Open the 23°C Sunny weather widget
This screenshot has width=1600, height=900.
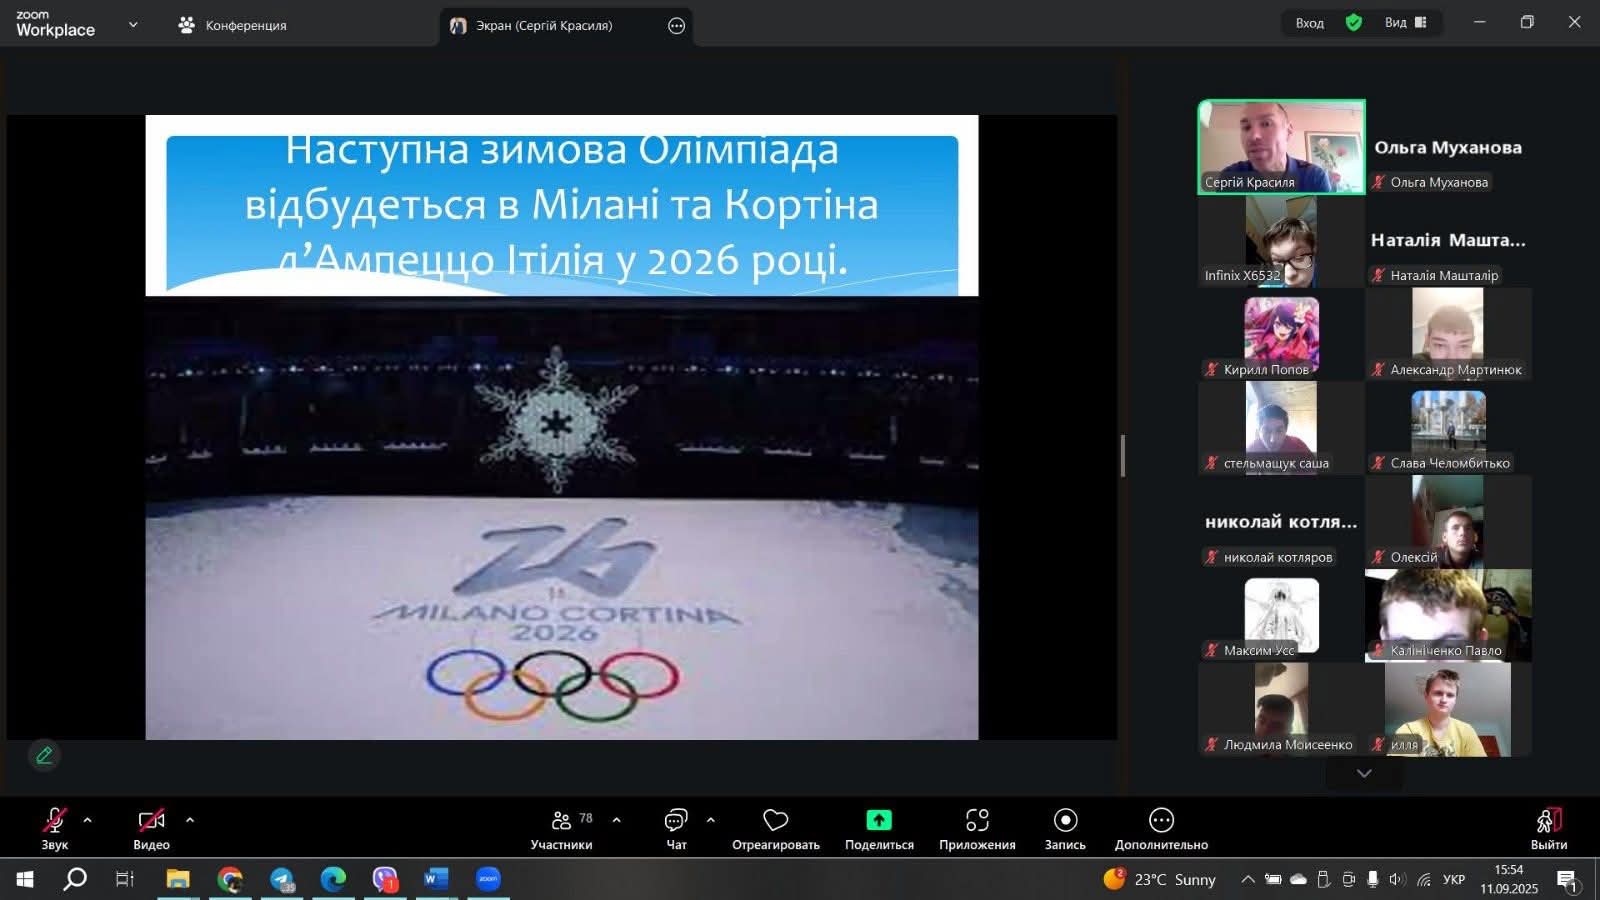(x=1160, y=879)
